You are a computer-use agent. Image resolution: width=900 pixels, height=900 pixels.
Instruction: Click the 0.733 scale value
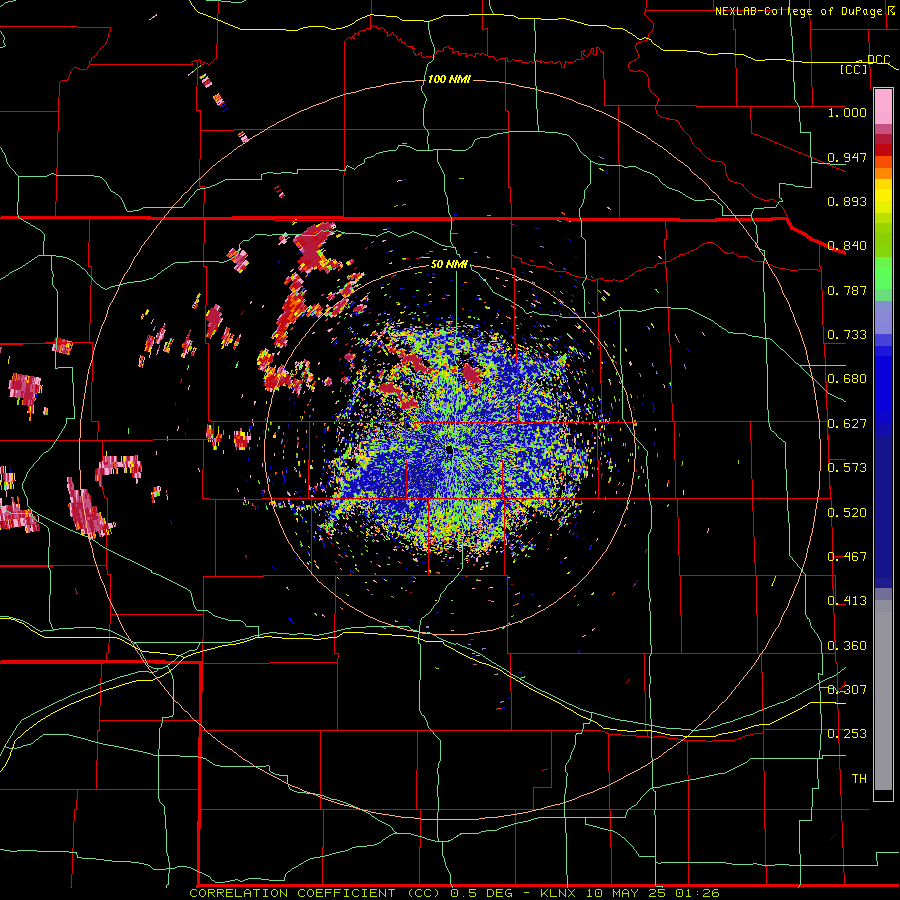click(847, 335)
